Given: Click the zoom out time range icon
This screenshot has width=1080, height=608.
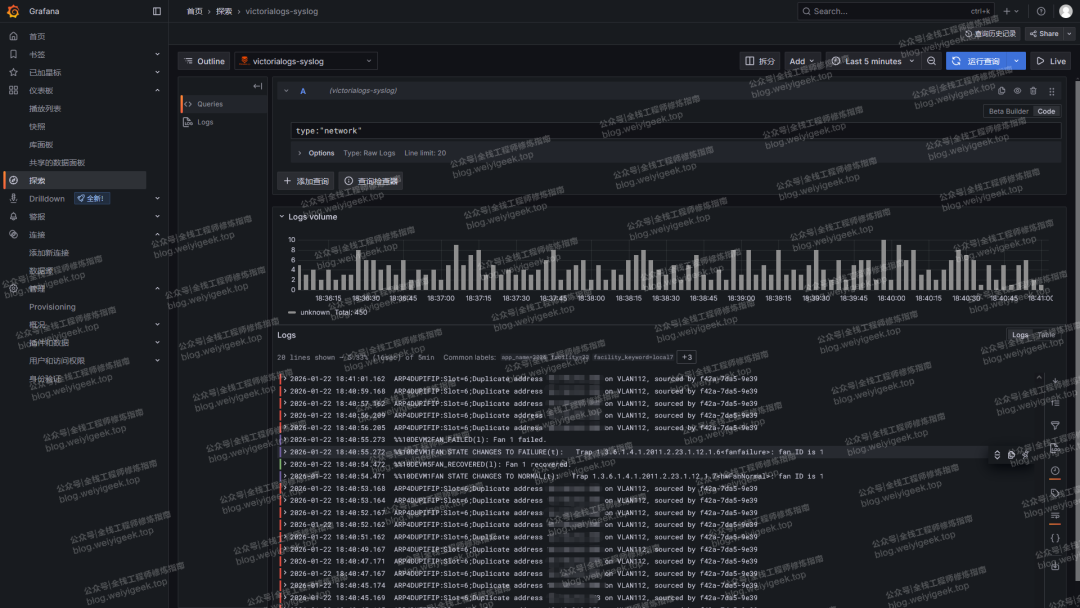Looking at the screenshot, I should pyautogui.click(x=931, y=61).
